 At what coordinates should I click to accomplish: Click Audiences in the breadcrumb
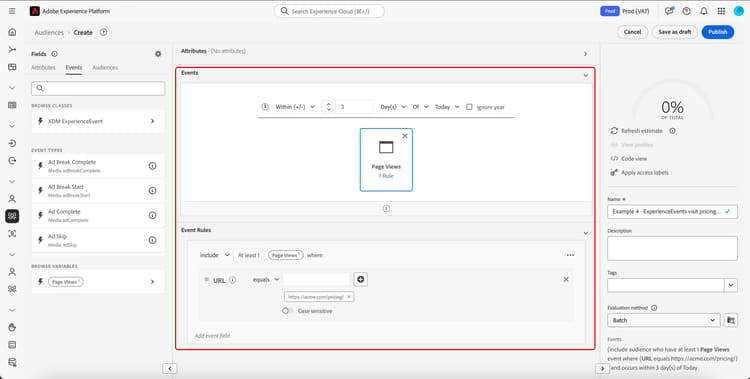[x=49, y=33]
